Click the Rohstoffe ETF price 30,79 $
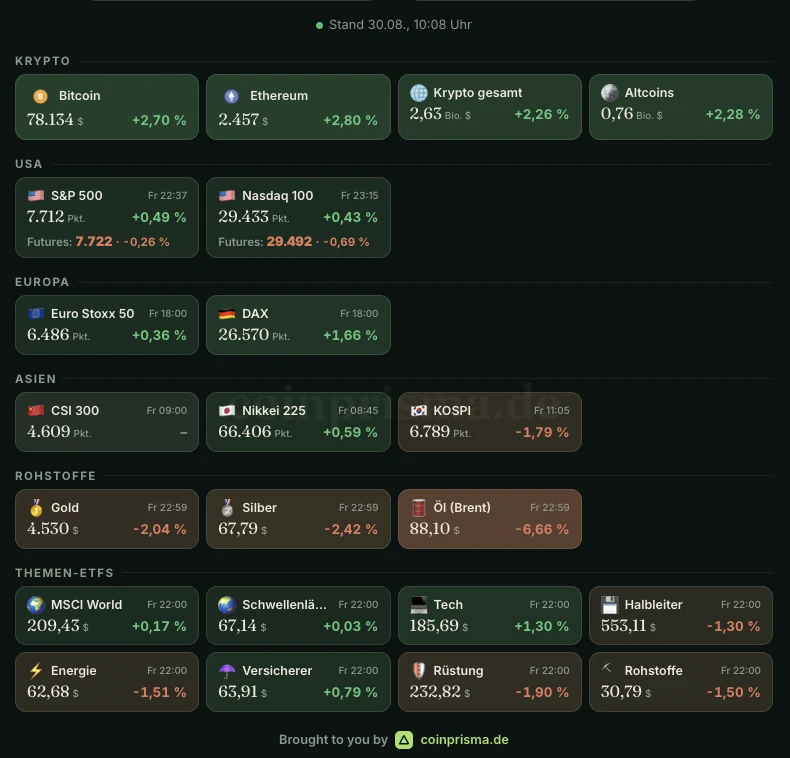This screenshot has height=758, width=790. tap(626, 691)
